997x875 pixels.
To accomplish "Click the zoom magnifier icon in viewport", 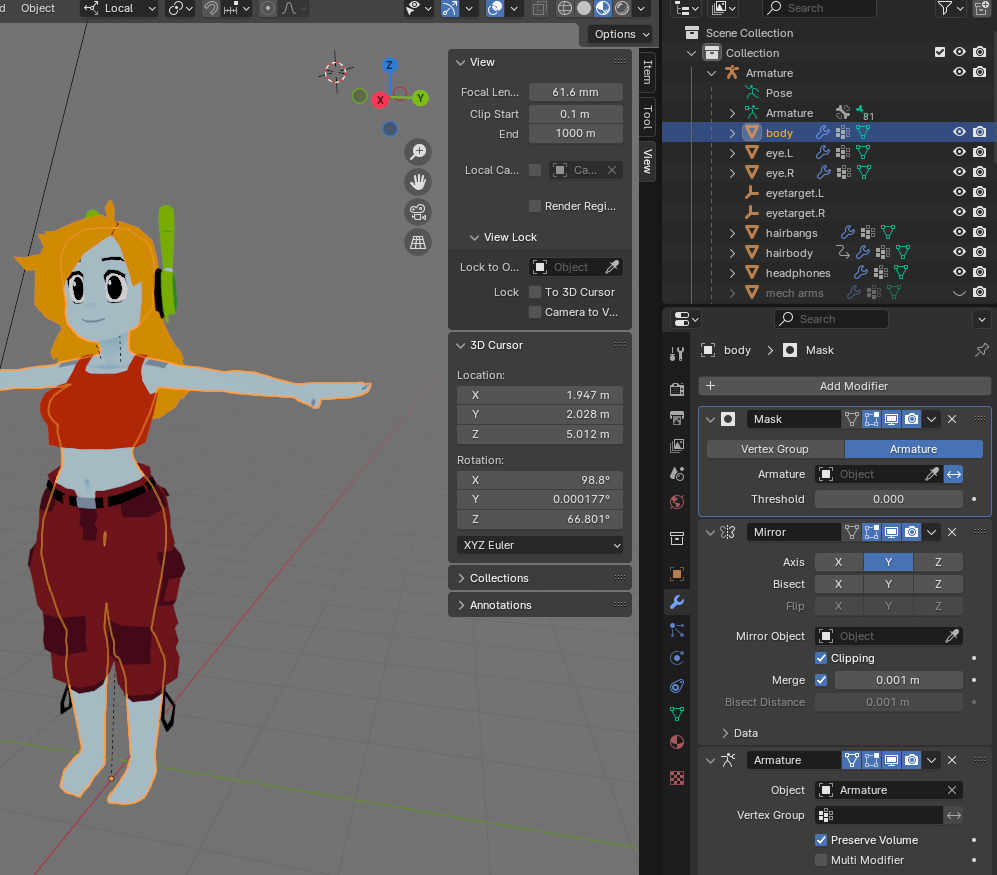I will point(418,152).
